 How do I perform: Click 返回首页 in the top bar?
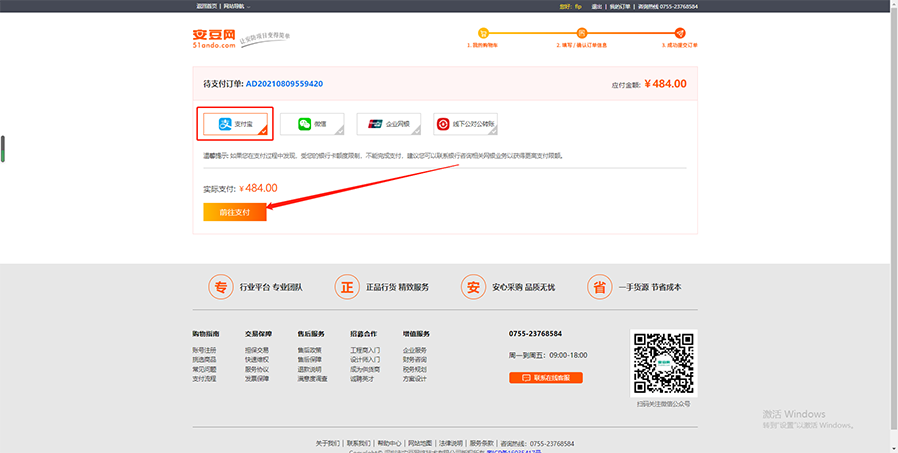(x=206, y=6)
